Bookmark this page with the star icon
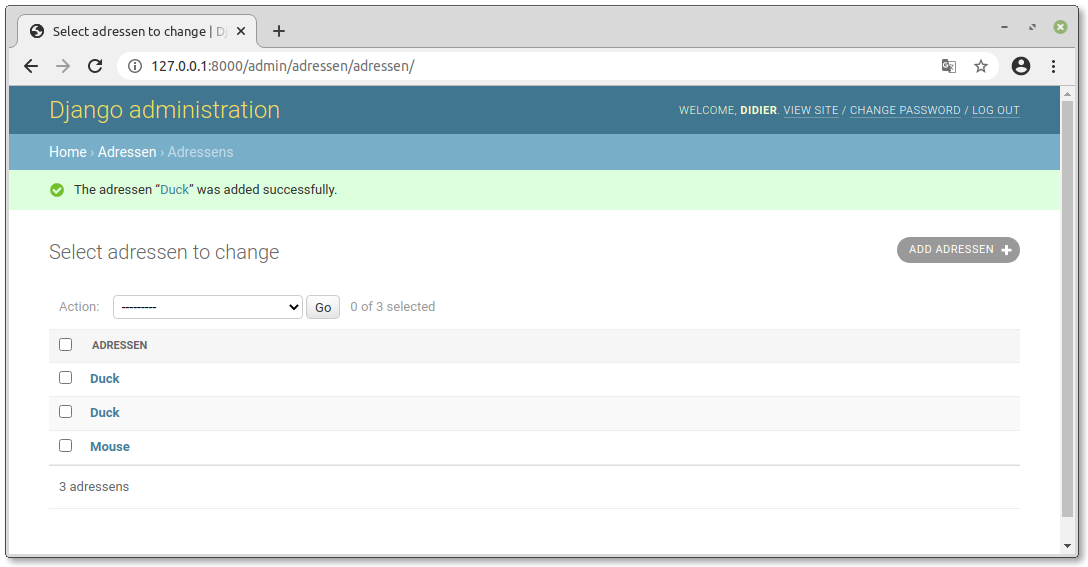This screenshot has height=567, width=1088. [x=980, y=66]
